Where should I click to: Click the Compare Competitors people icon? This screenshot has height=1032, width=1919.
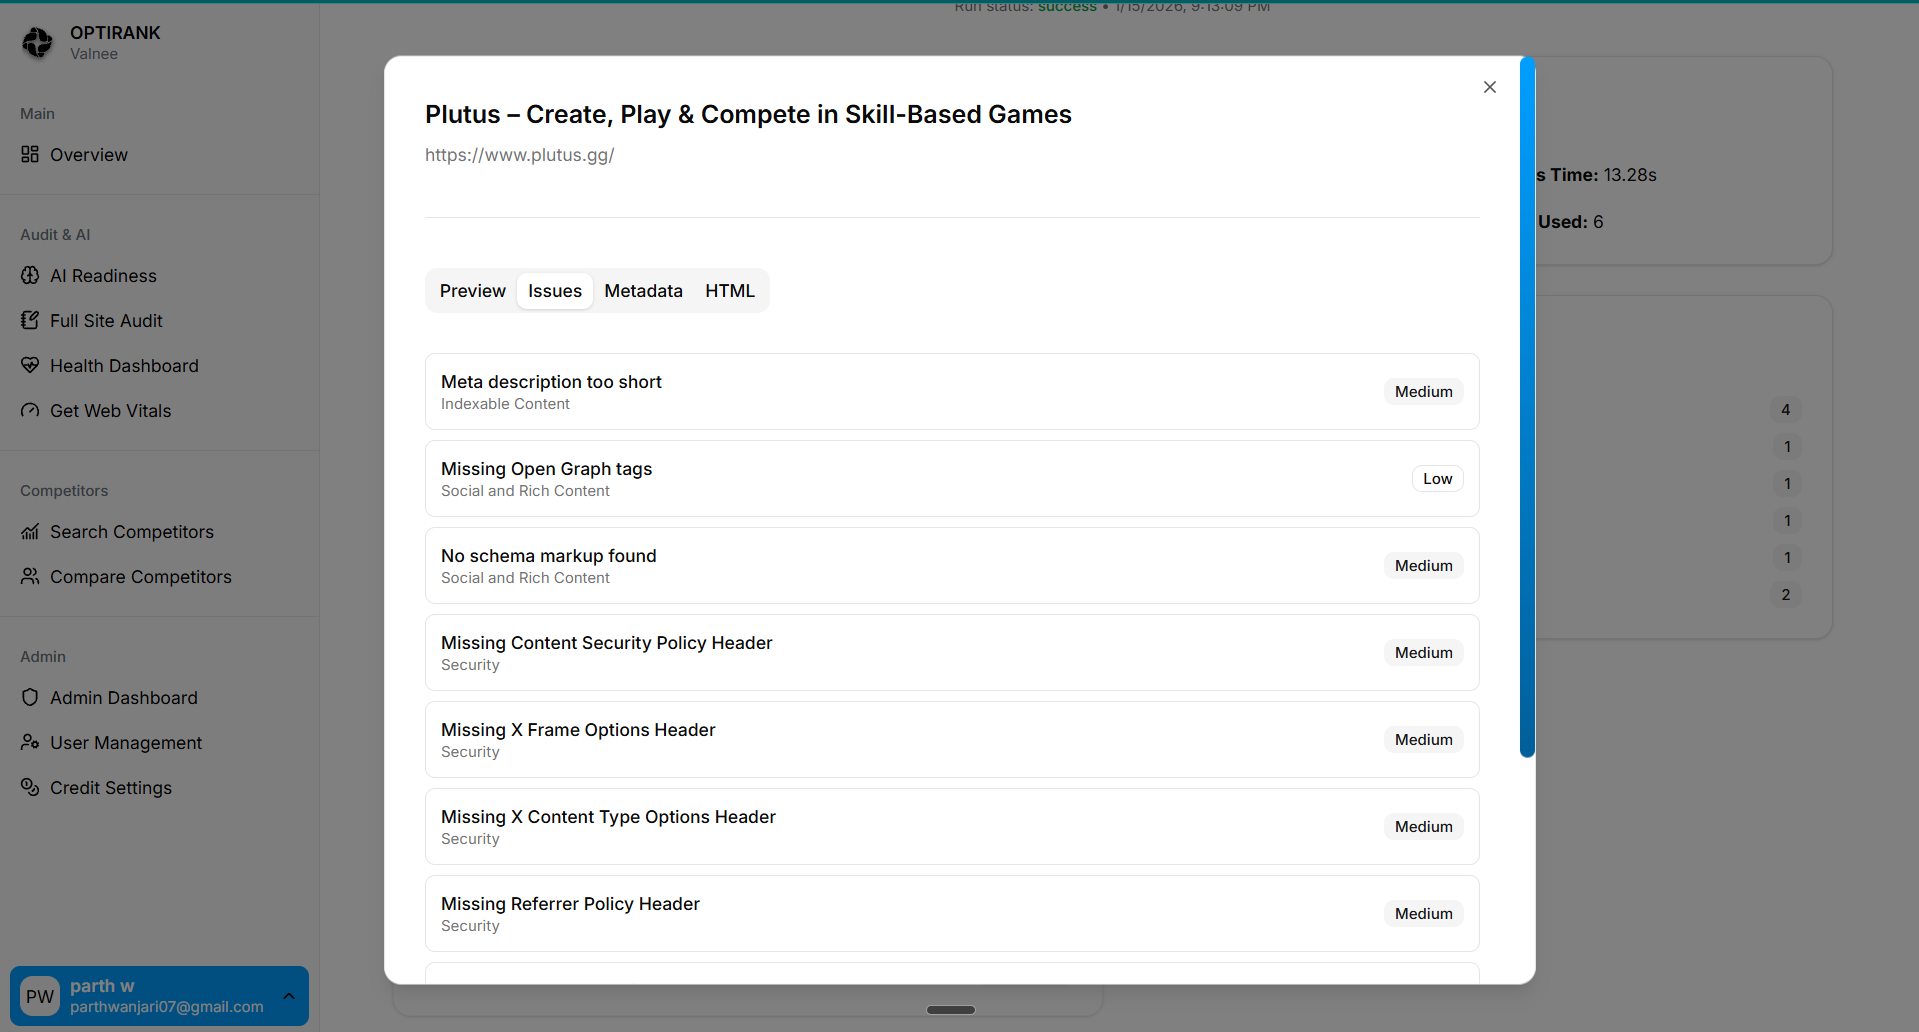[30, 576]
